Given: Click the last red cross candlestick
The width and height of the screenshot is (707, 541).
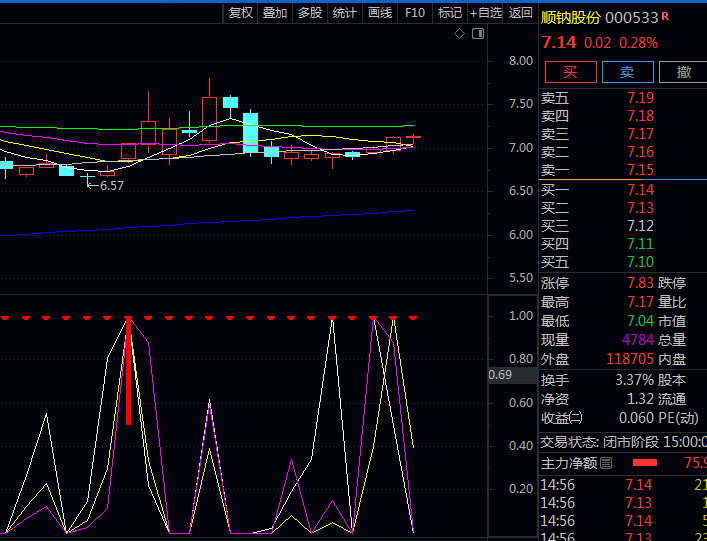Looking at the screenshot, I should click(x=413, y=138).
